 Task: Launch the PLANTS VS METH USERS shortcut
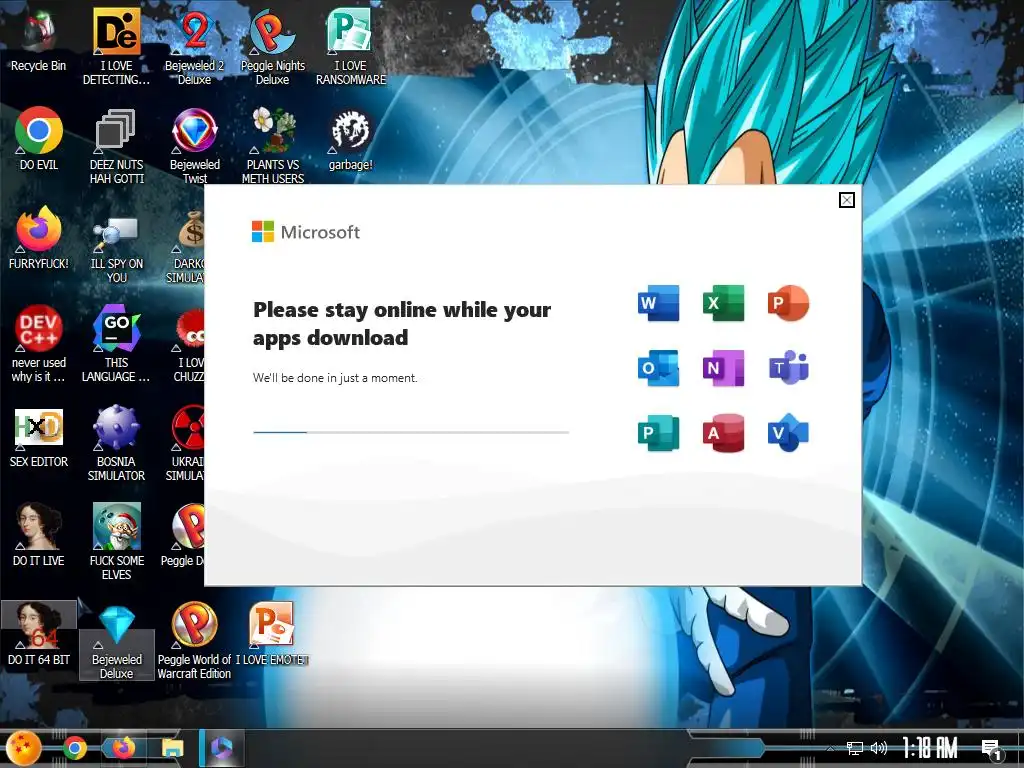[x=272, y=145]
